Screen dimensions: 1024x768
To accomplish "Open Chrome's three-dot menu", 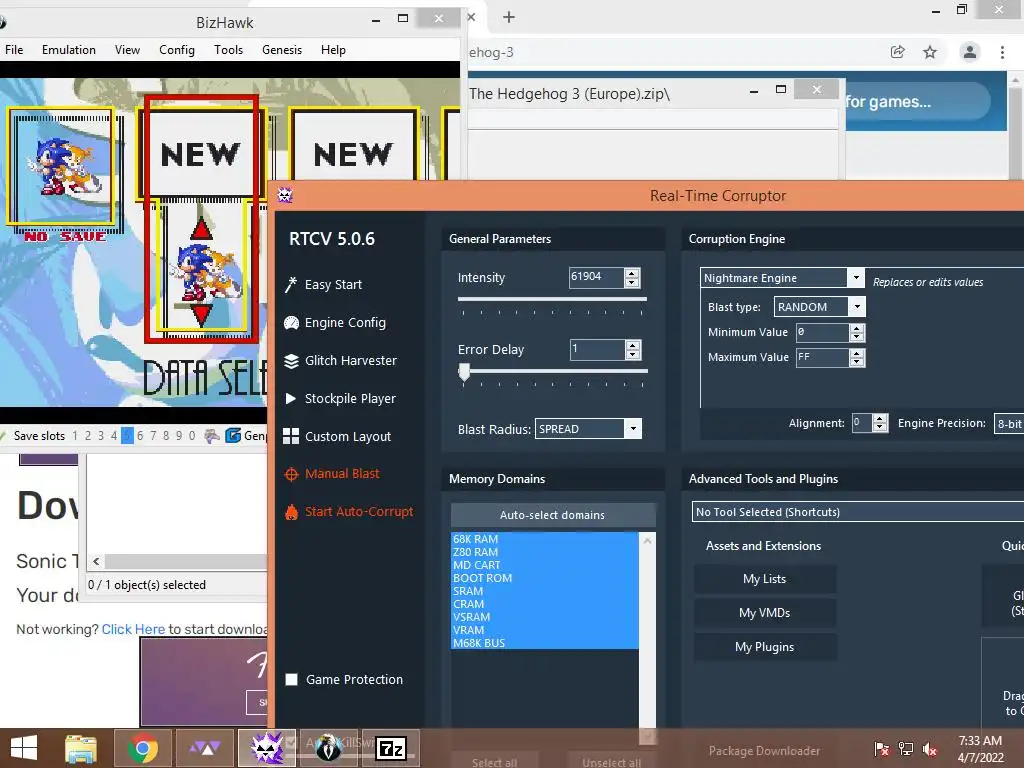I will click(x=1002, y=52).
